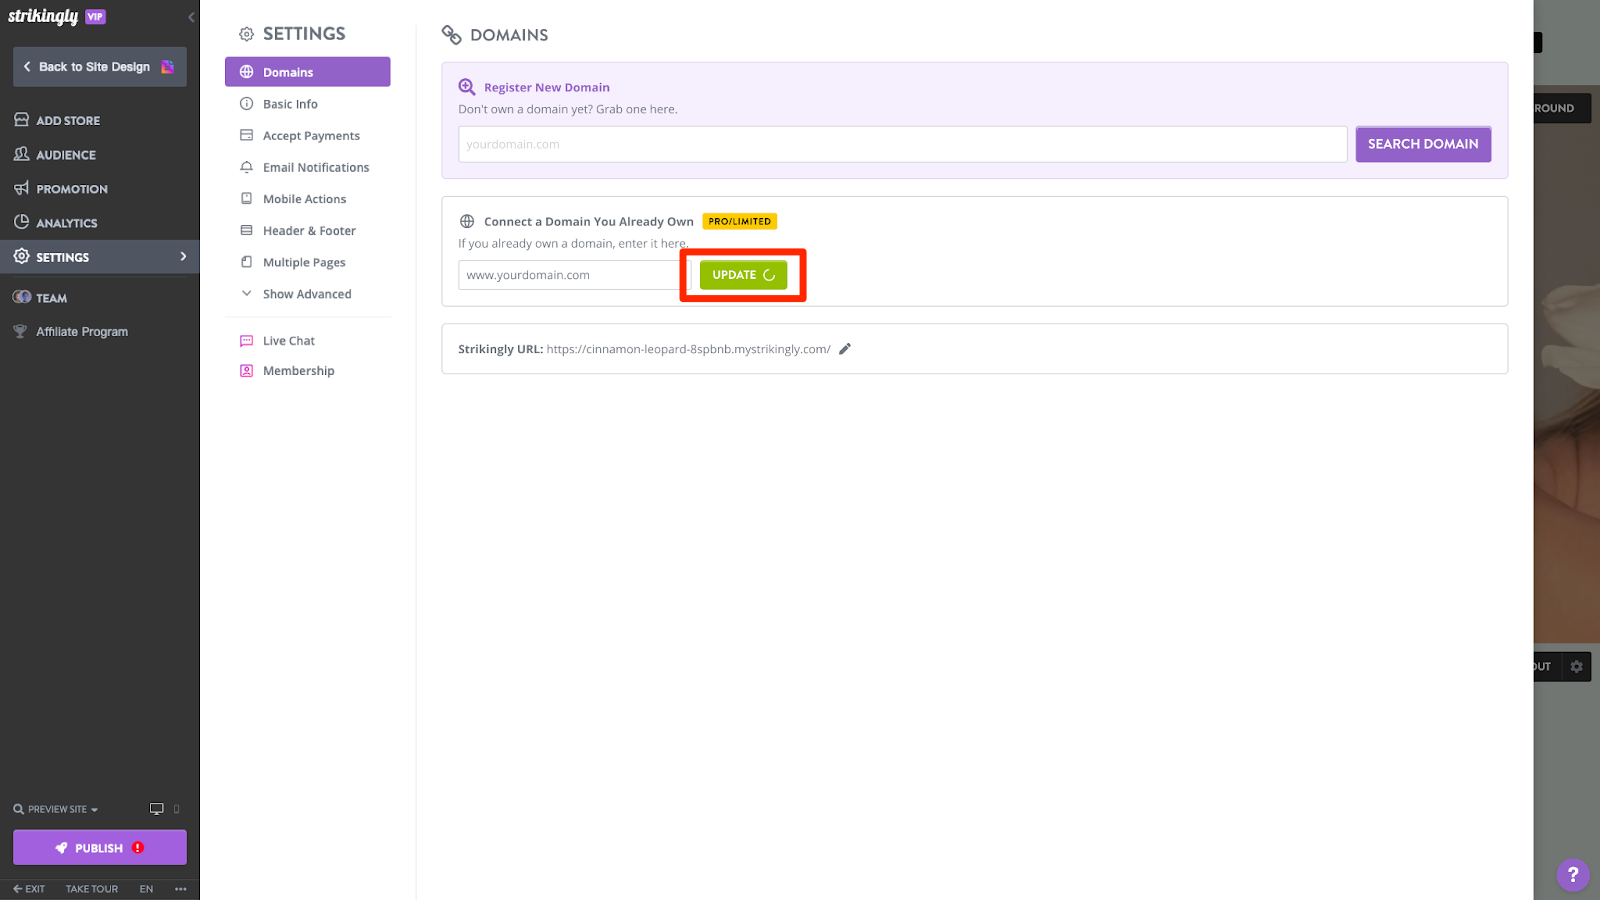This screenshot has height=900, width=1600.
Task: Click the Register New Domain heading
Action: (547, 87)
